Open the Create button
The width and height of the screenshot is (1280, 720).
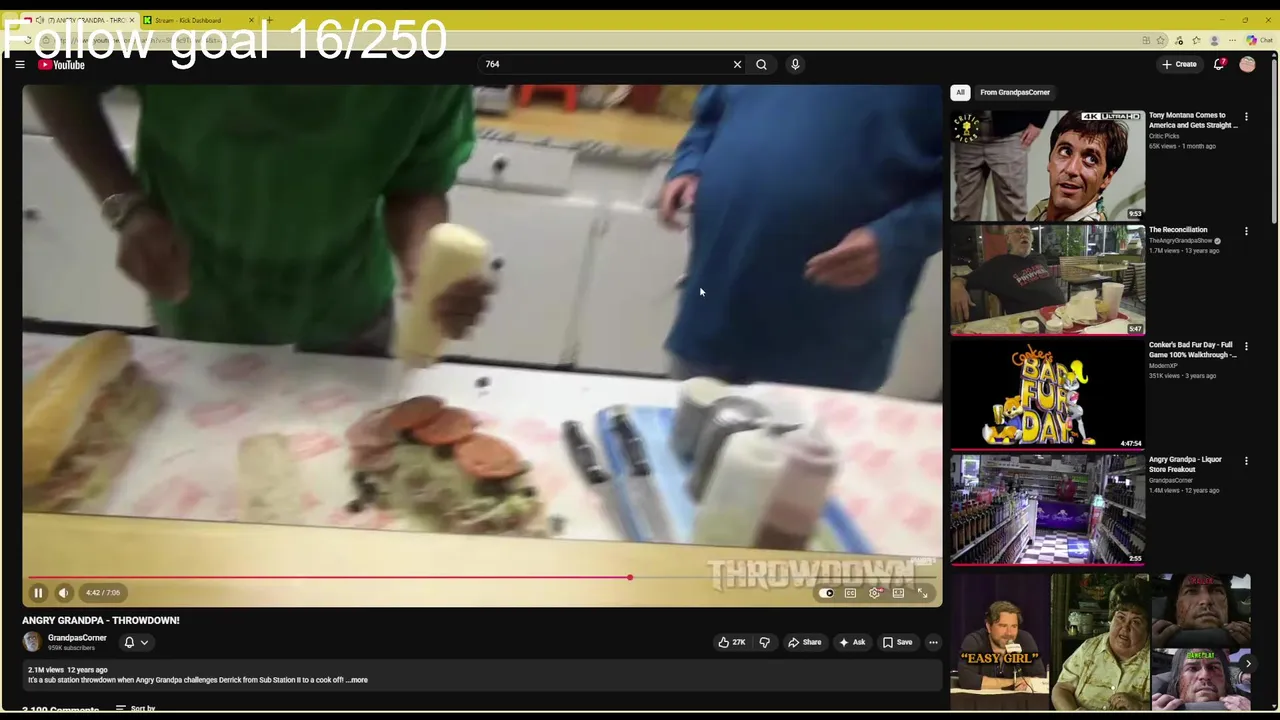pos(1179,64)
